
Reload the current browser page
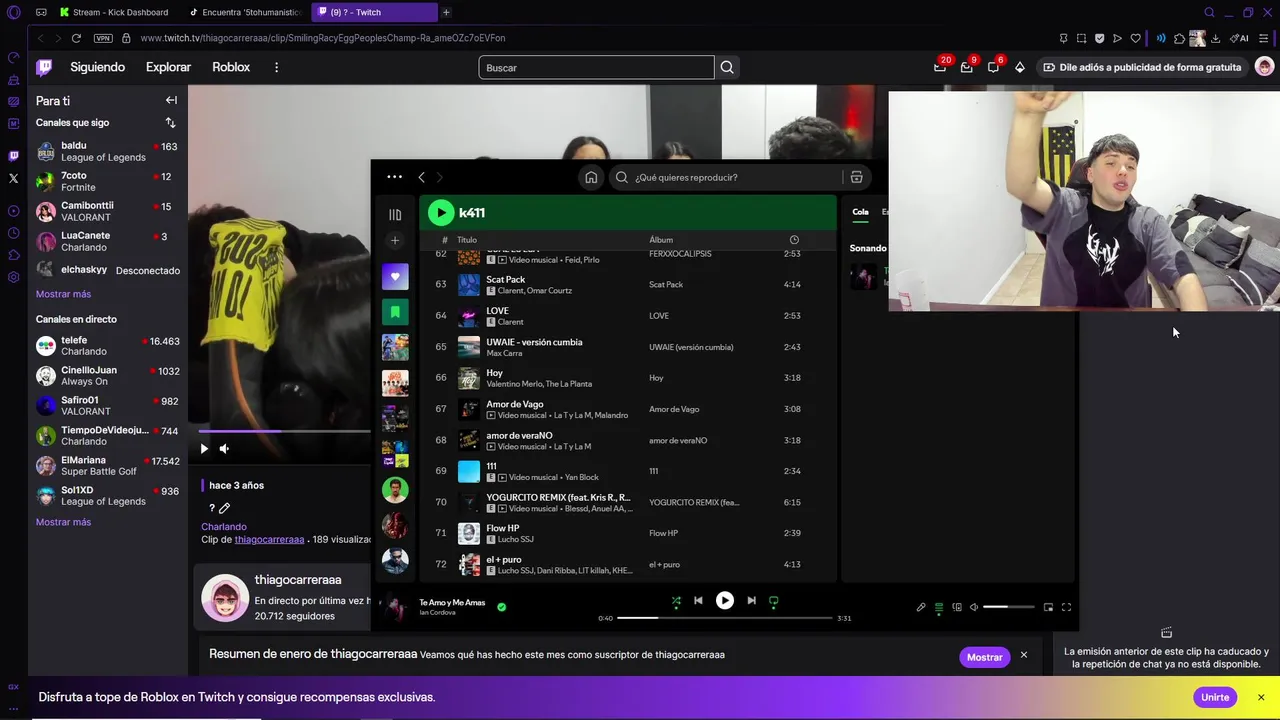76,38
